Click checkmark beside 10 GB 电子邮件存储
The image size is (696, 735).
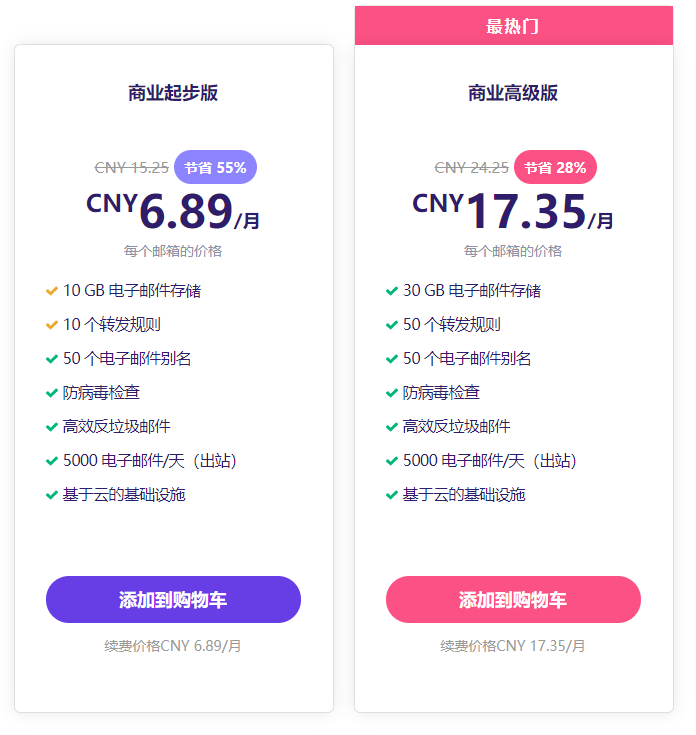coord(52,291)
